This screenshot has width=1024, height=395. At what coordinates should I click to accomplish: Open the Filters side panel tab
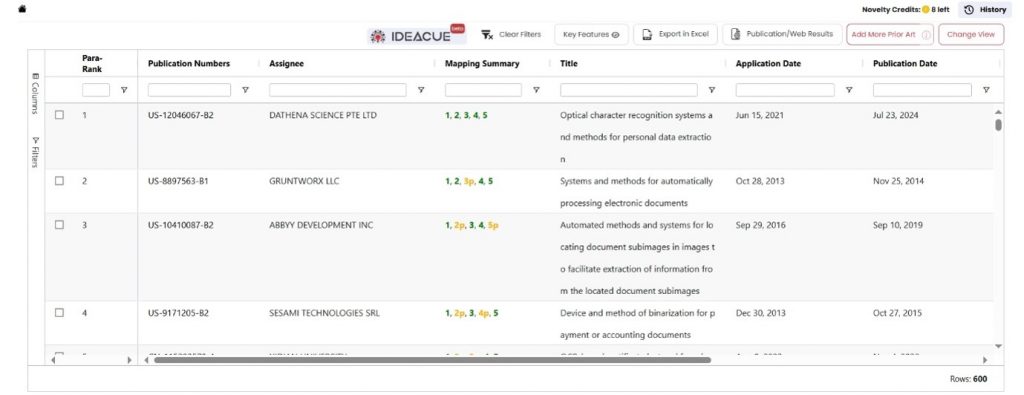pos(35,151)
